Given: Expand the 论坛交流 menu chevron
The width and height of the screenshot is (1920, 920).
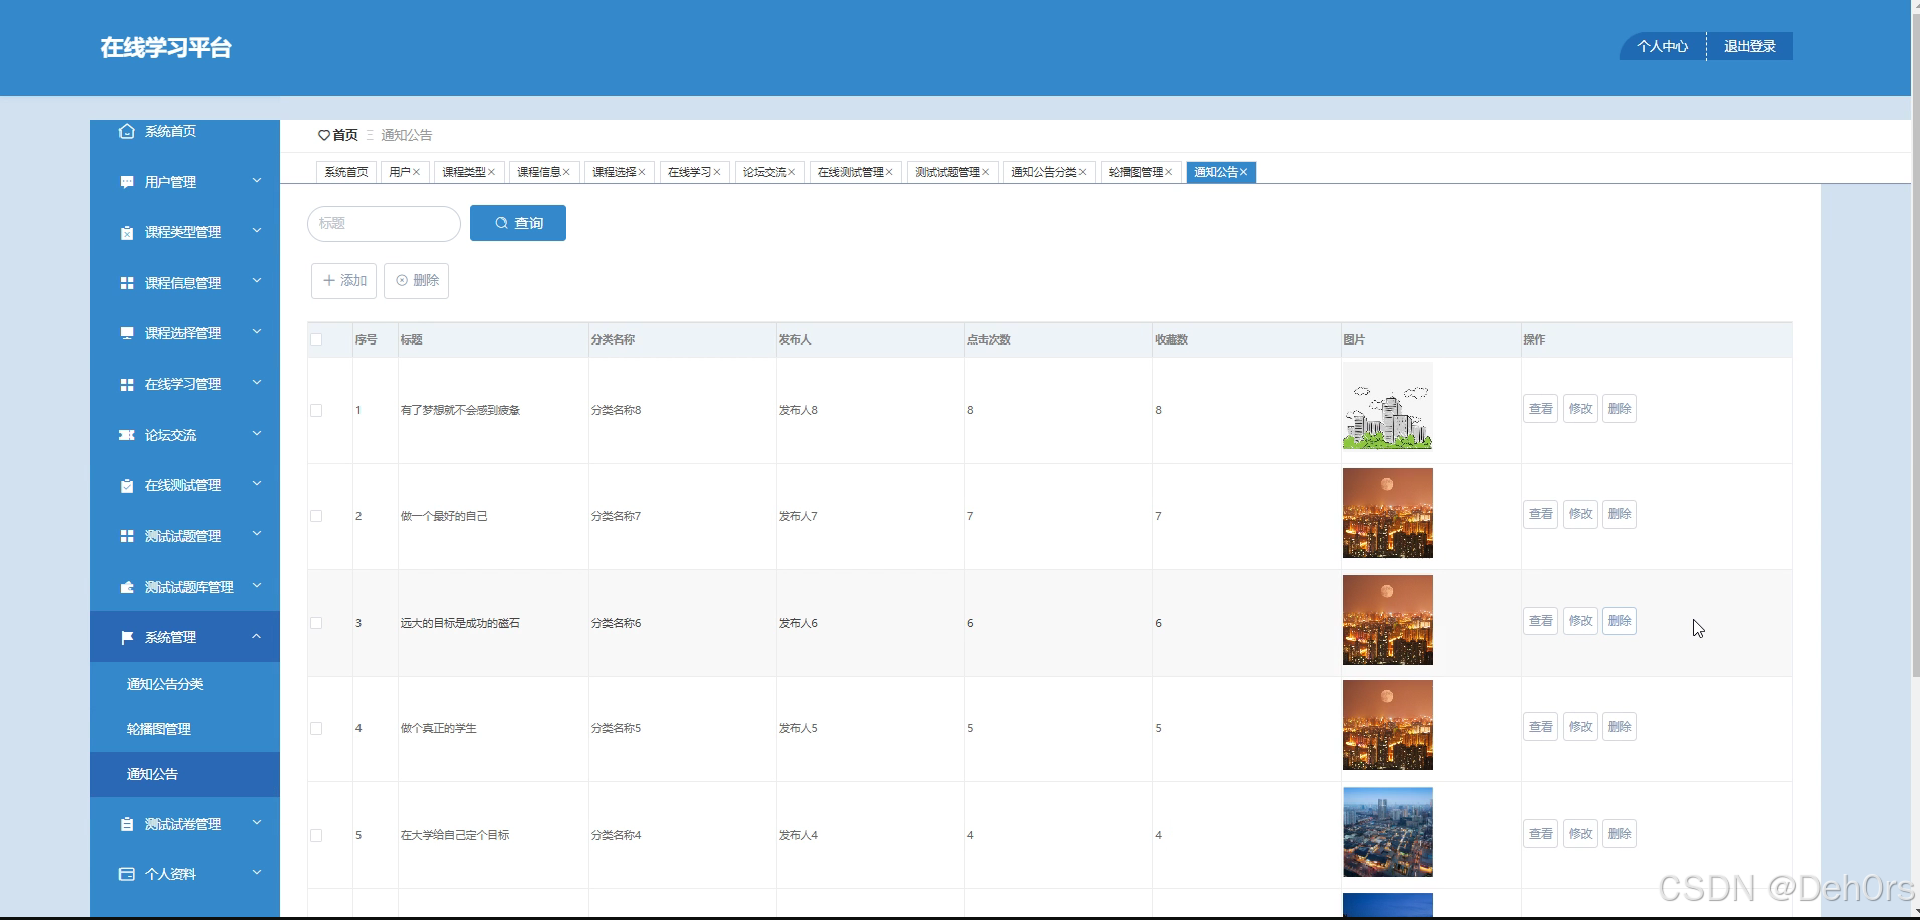Looking at the screenshot, I should pyautogui.click(x=257, y=434).
